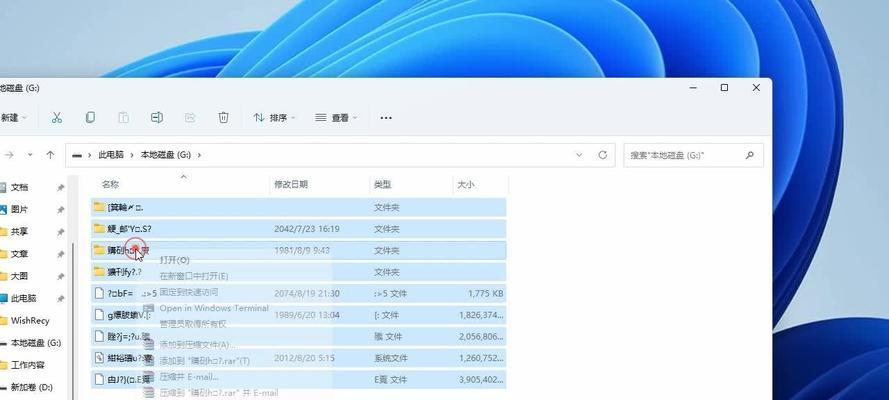
Task: Choose 固定到快速访问 in the context menu
Action: pos(188,292)
